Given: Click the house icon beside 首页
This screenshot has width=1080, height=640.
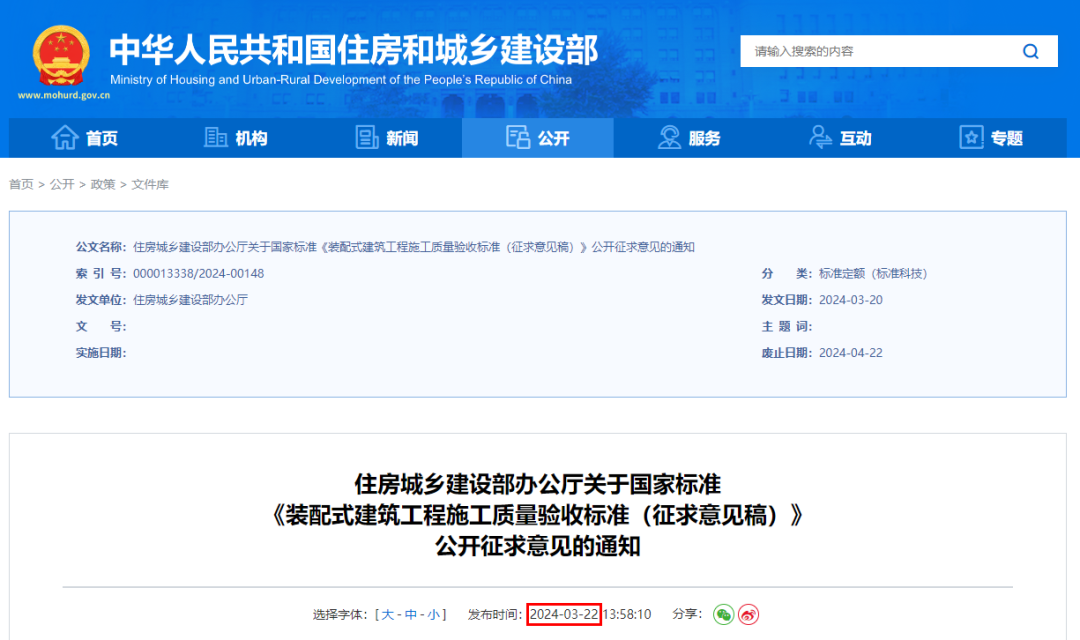Looking at the screenshot, I should click(x=65, y=138).
